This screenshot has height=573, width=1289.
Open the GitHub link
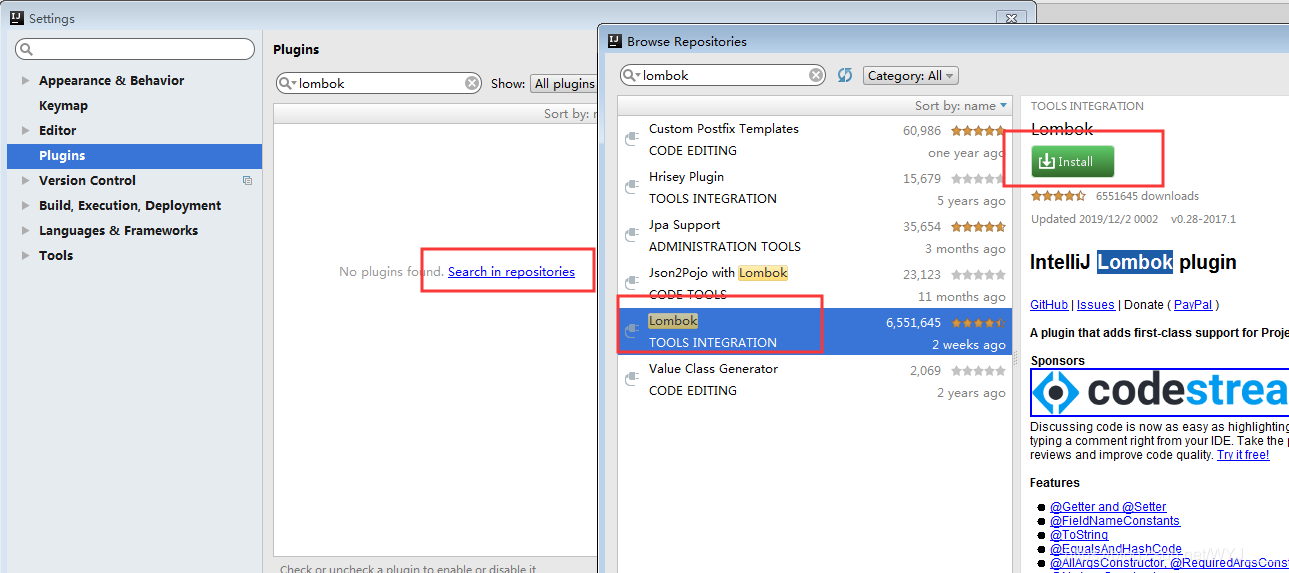click(x=1049, y=304)
